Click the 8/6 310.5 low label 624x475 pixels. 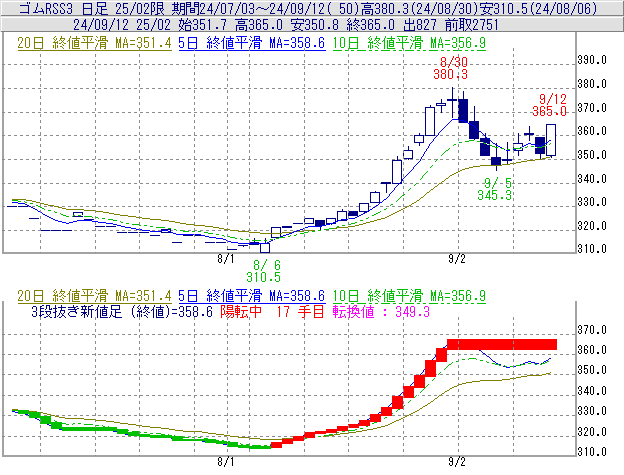[263, 271]
